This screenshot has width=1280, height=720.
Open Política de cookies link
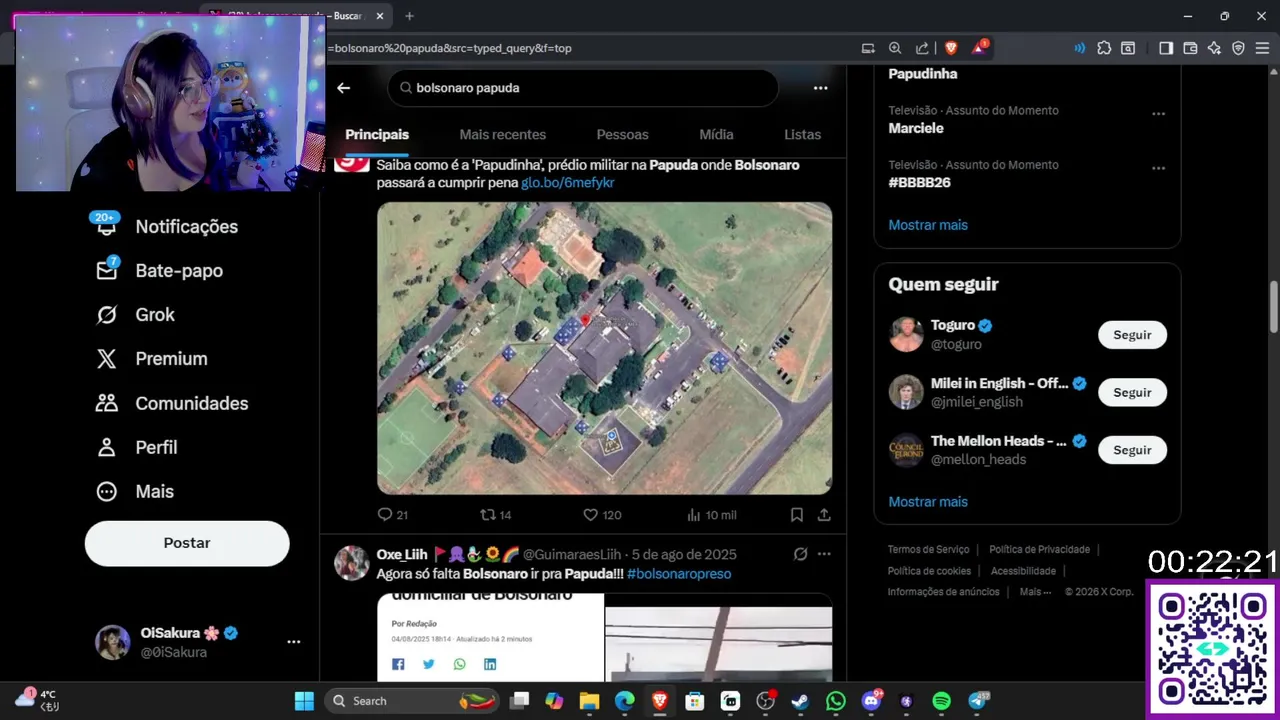point(929,571)
